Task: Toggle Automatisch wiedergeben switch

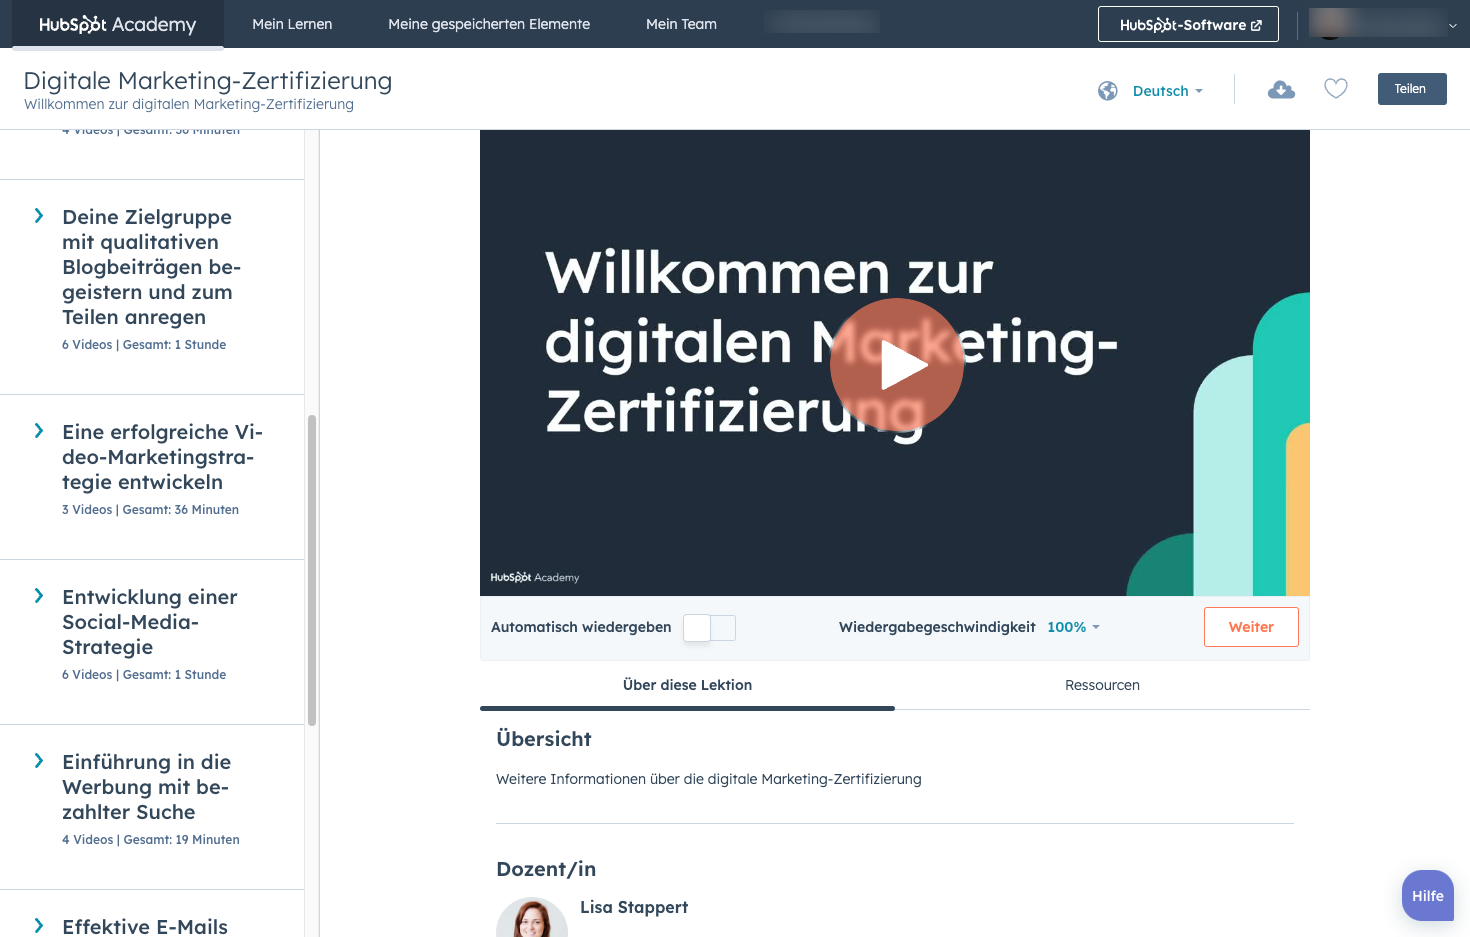Action: (709, 628)
